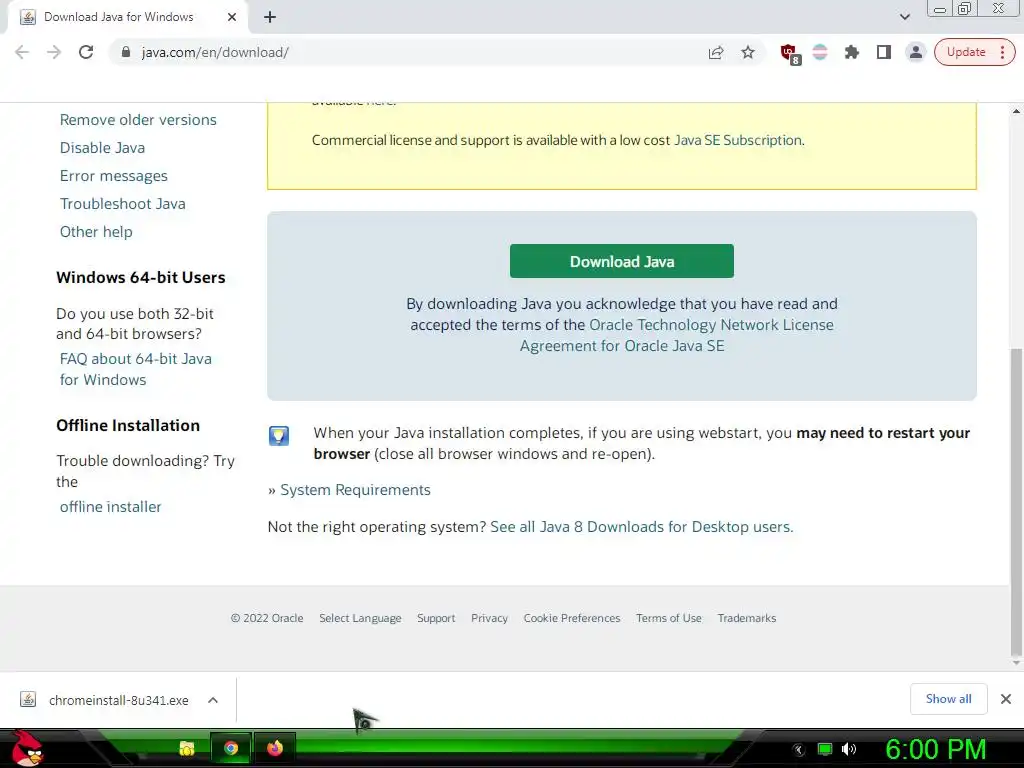Open the Java SE Subscription link
Viewport: 1024px width, 768px height.
[x=738, y=140]
